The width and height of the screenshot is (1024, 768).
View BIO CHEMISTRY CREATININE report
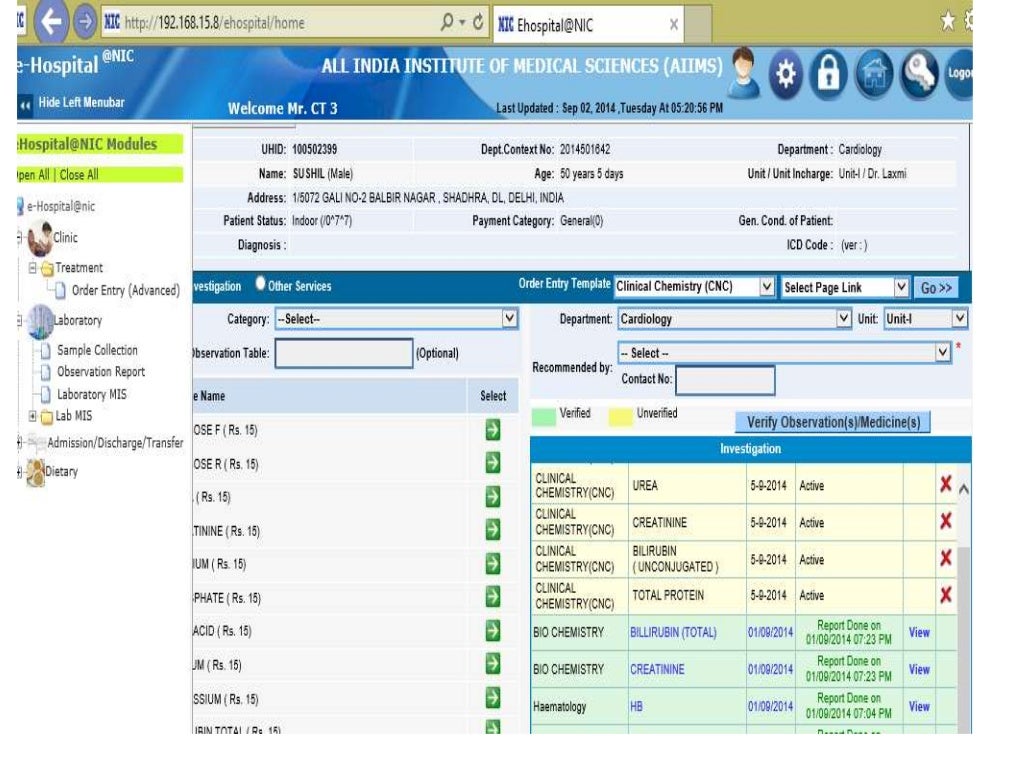click(x=919, y=669)
